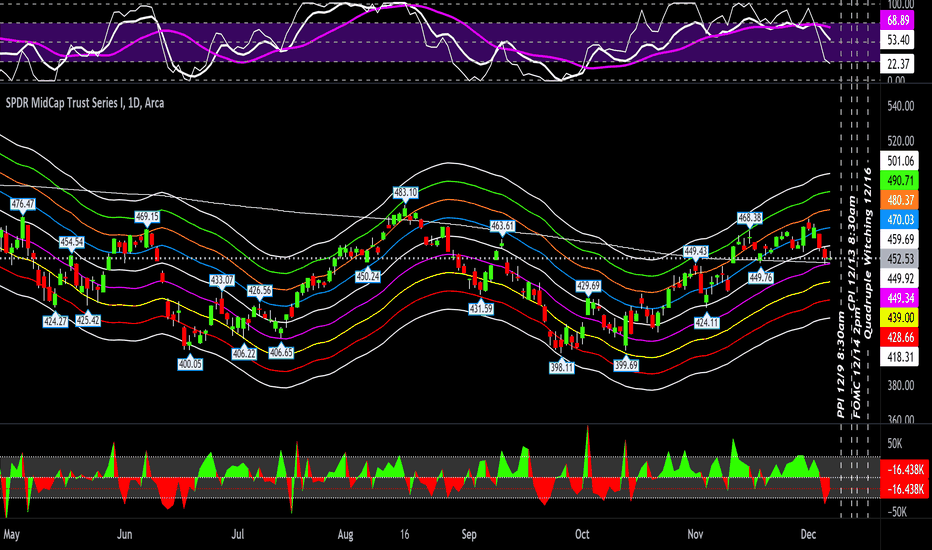Click May on the time axis
Viewport: 932px width, 550px height.
(x=11, y=535)
